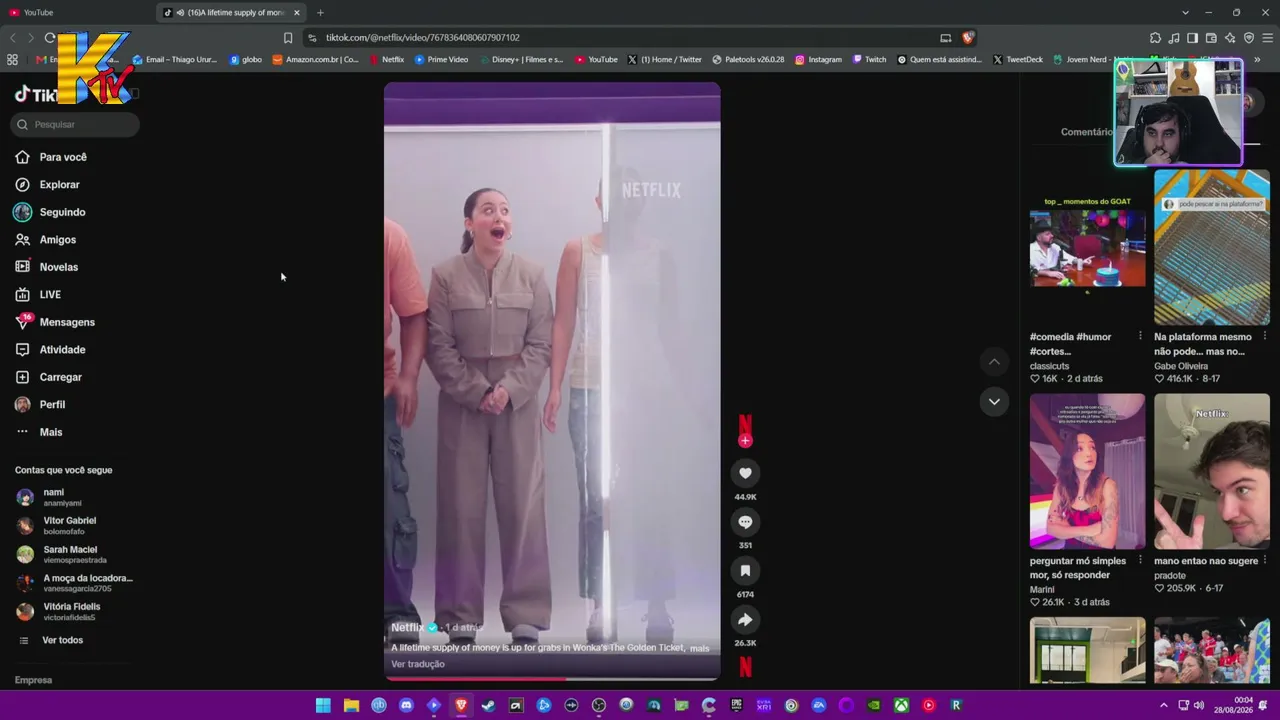This screenshot has width=1280, height=720.
Task: Follow Netflix with the red plus badge
Action: pos(745,441)
